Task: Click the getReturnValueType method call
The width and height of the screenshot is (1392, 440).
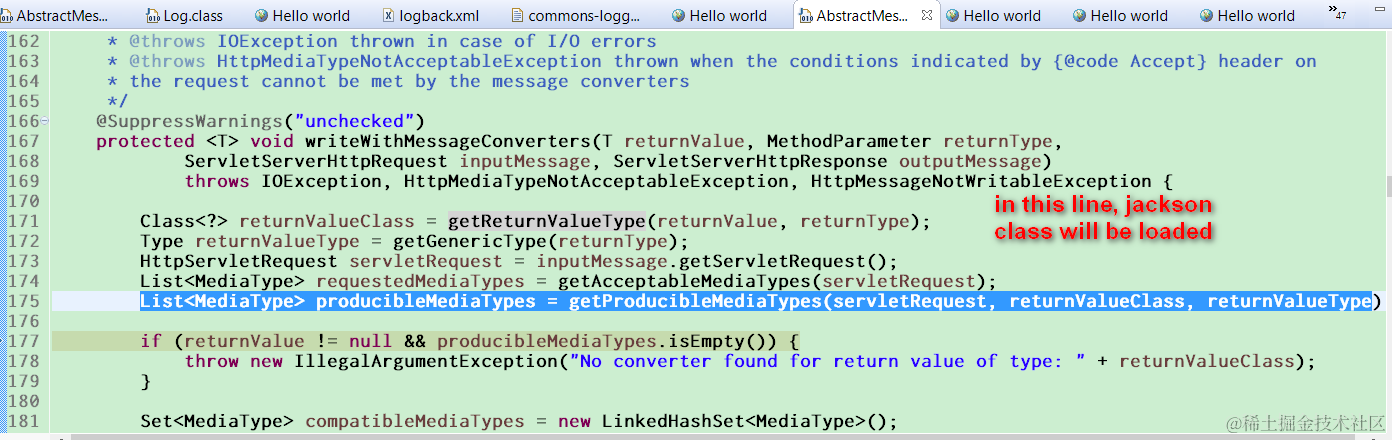Action: (546, 221)
